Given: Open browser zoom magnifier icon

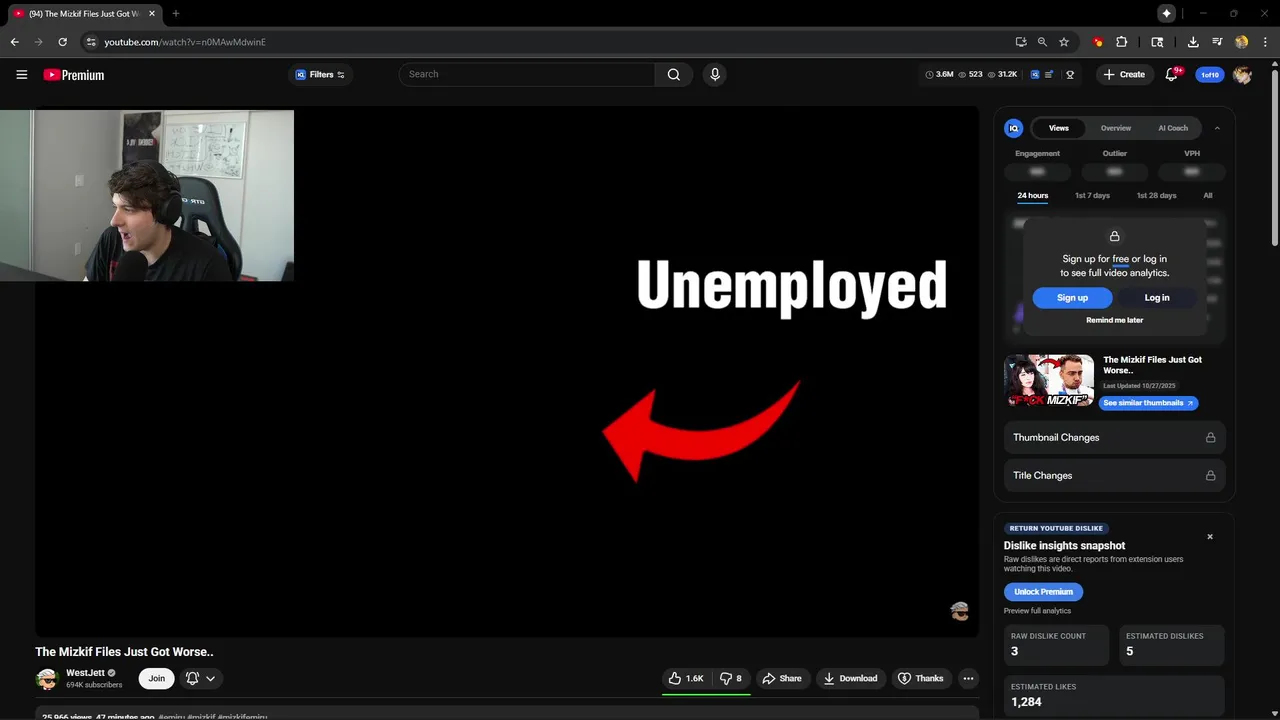Looking at the screenshot, I should pyautogui.click(x=1042, y=42).
